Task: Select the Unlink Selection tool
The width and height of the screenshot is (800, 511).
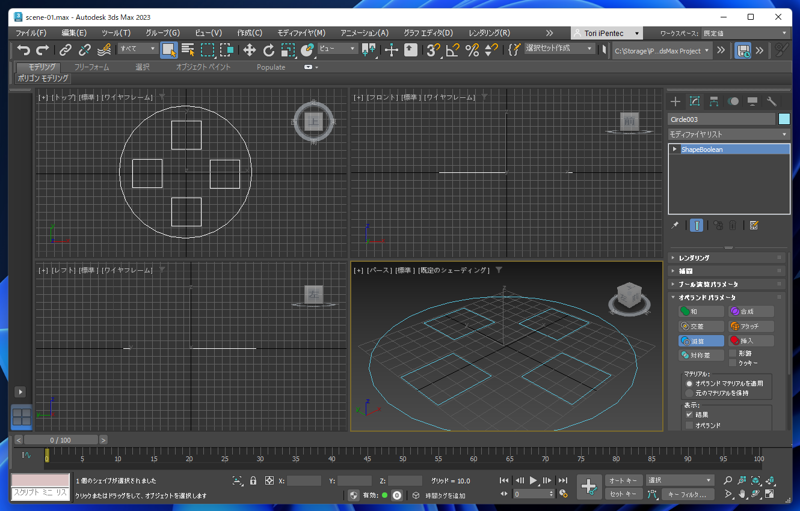Action: click(x=84, y=50)
